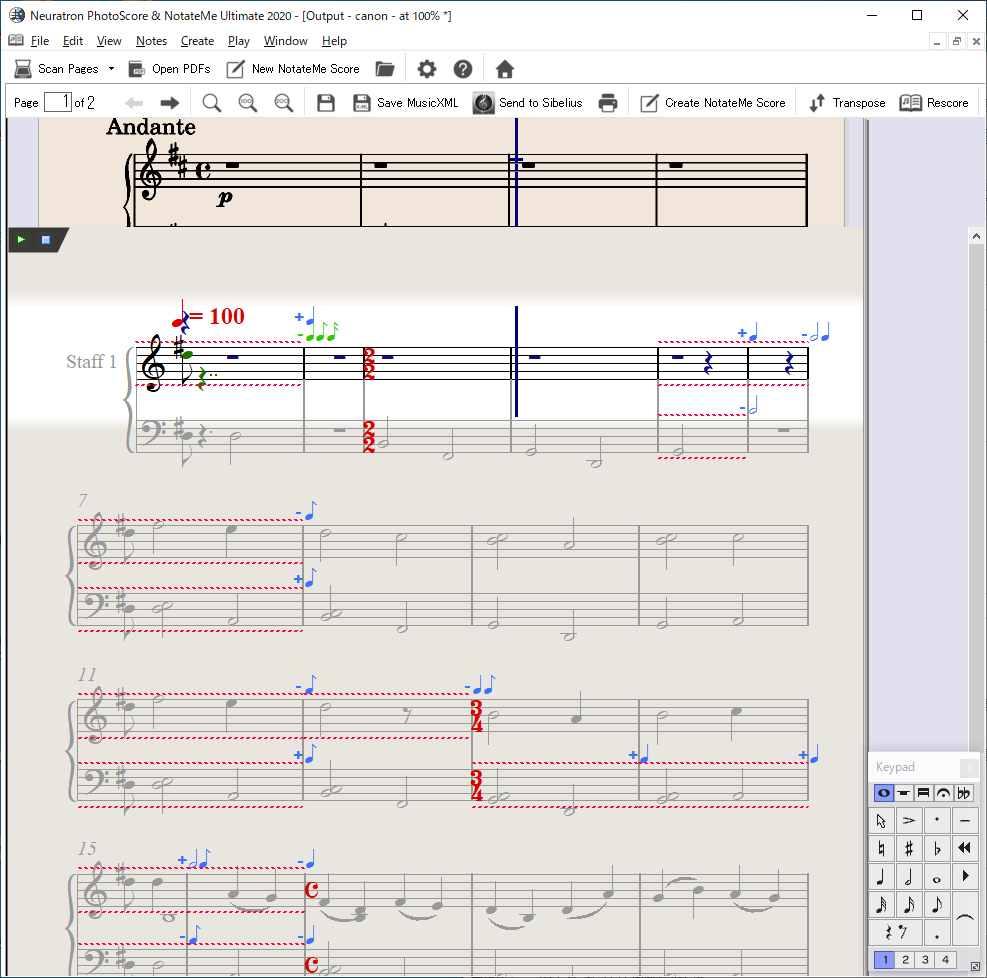This screenshot has width=987, height=978.
Task: Select the sharp accidental on Keypad
Action: (x=909, y=849)
